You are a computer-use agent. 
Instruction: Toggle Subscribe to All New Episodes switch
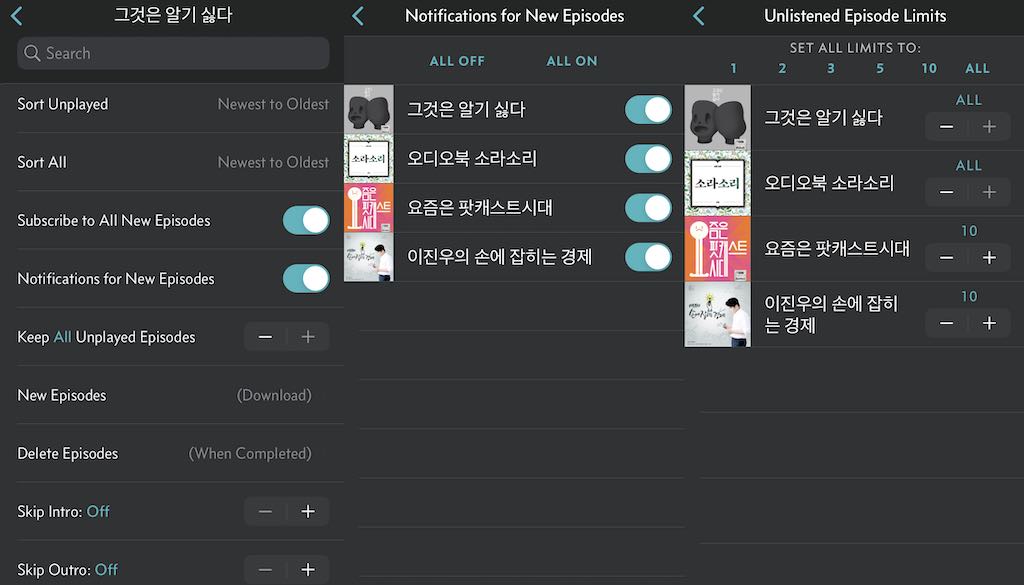306,221
